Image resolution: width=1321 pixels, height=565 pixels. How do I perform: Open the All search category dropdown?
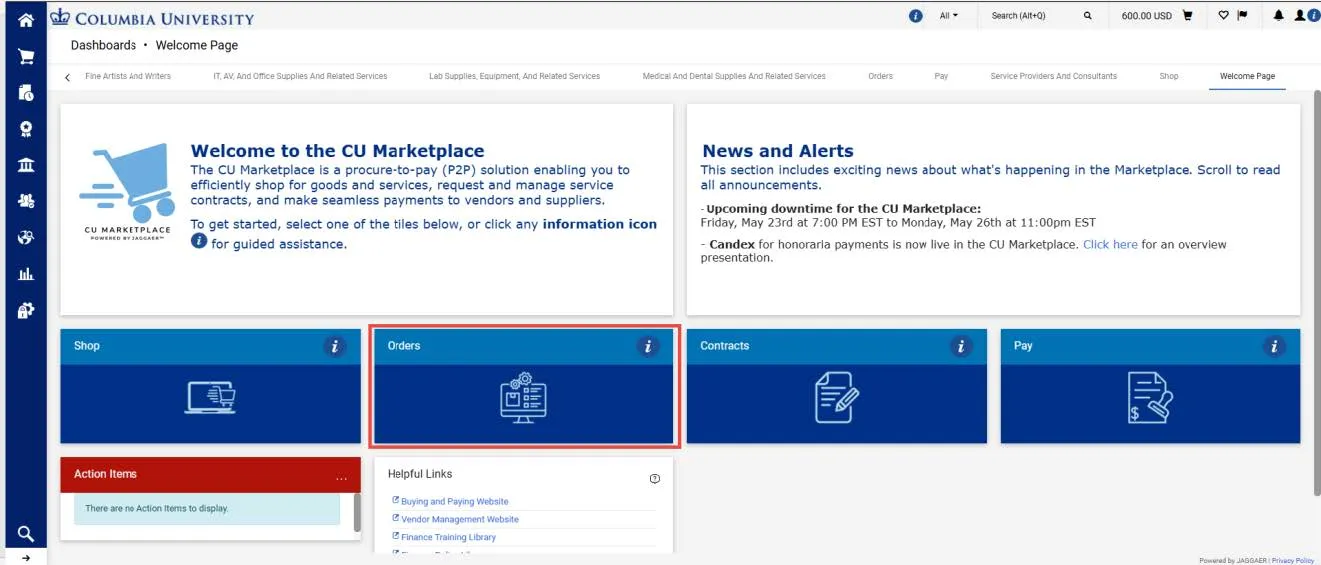click(949, 16)
